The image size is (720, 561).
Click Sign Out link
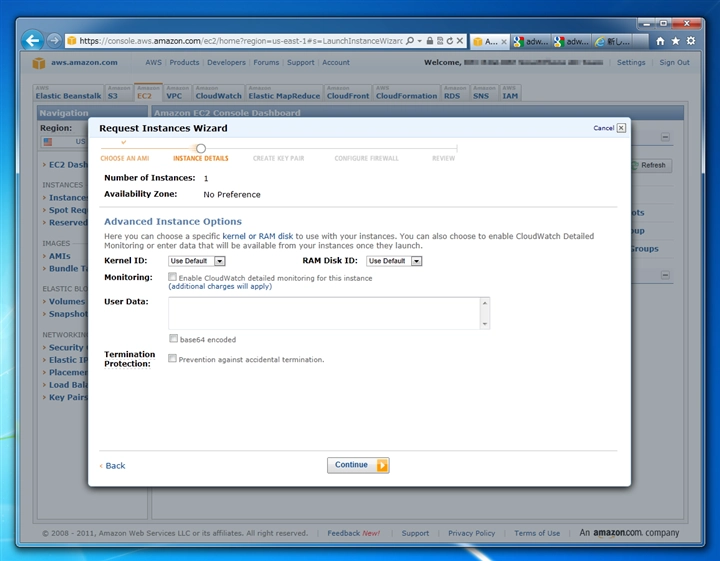[674, 62]
